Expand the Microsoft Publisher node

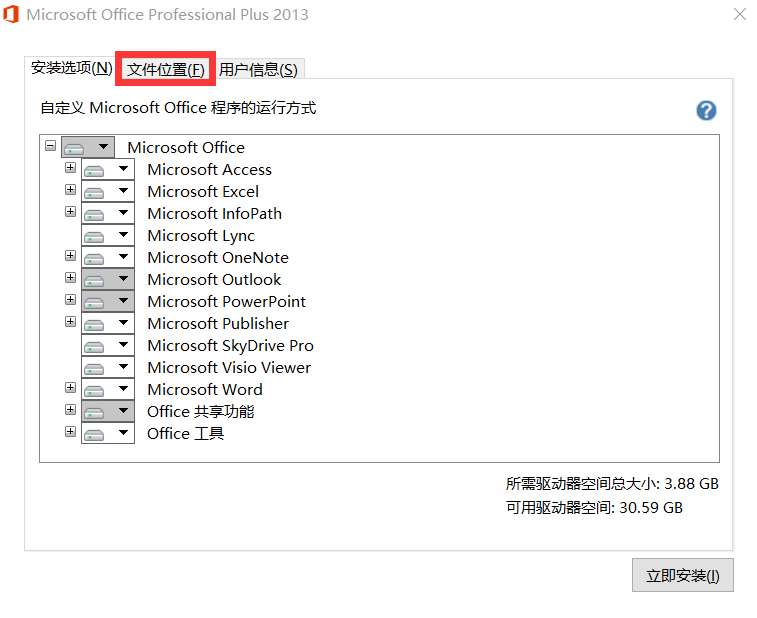tap(70, 321)
